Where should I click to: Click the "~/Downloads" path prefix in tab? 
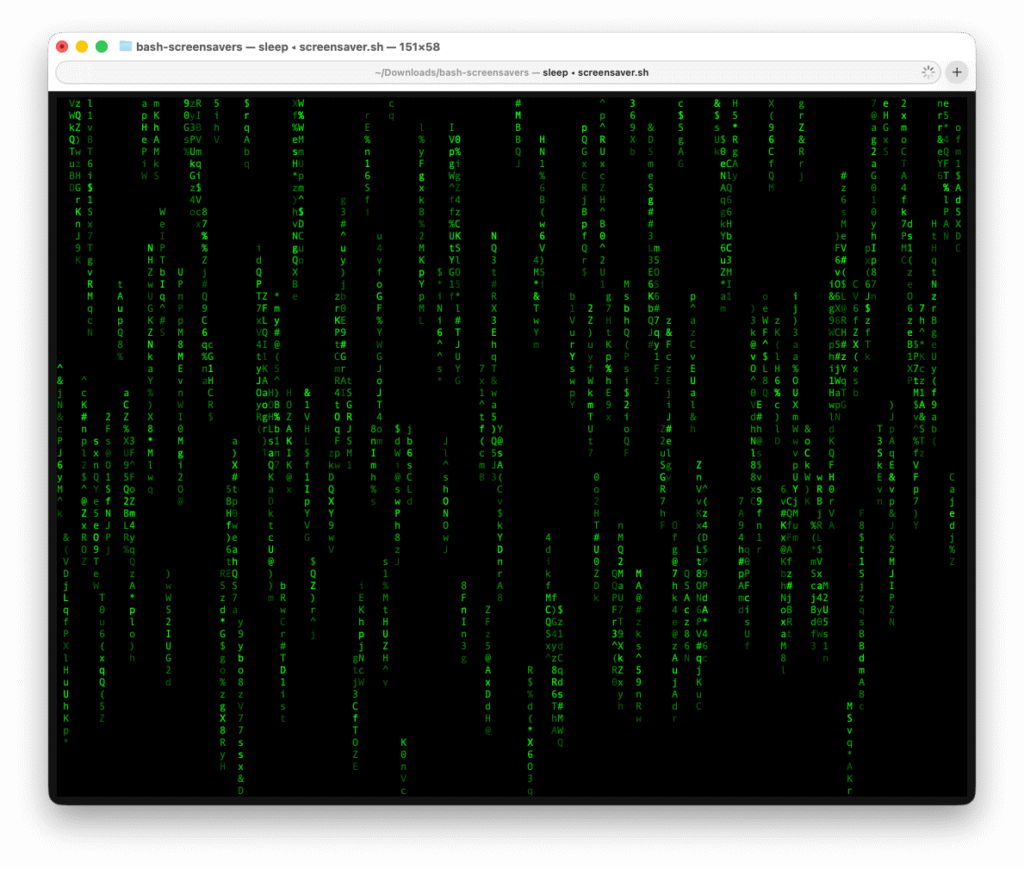(x=405, y=72)
